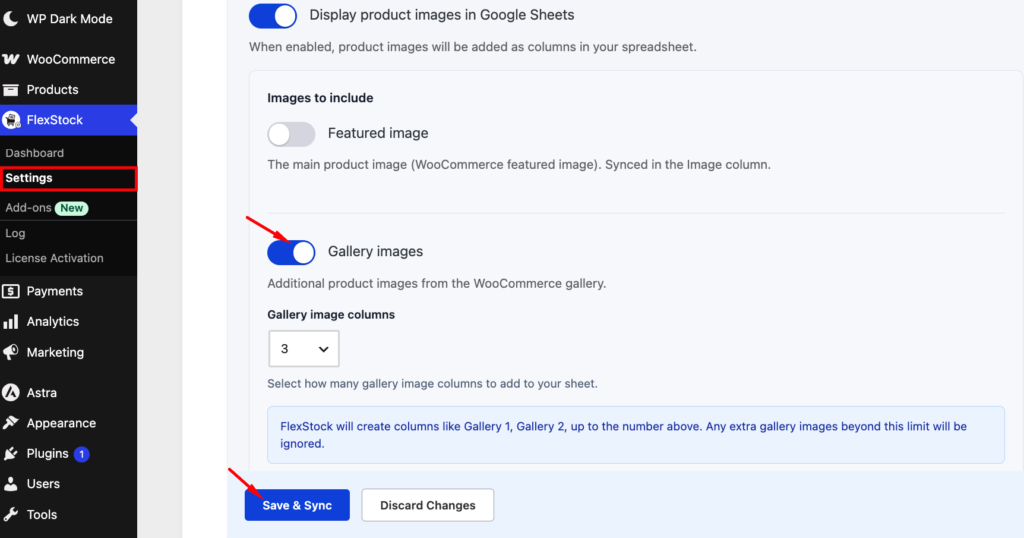Click the Discard Changes button
The image size is (1024, 538).
428,505
